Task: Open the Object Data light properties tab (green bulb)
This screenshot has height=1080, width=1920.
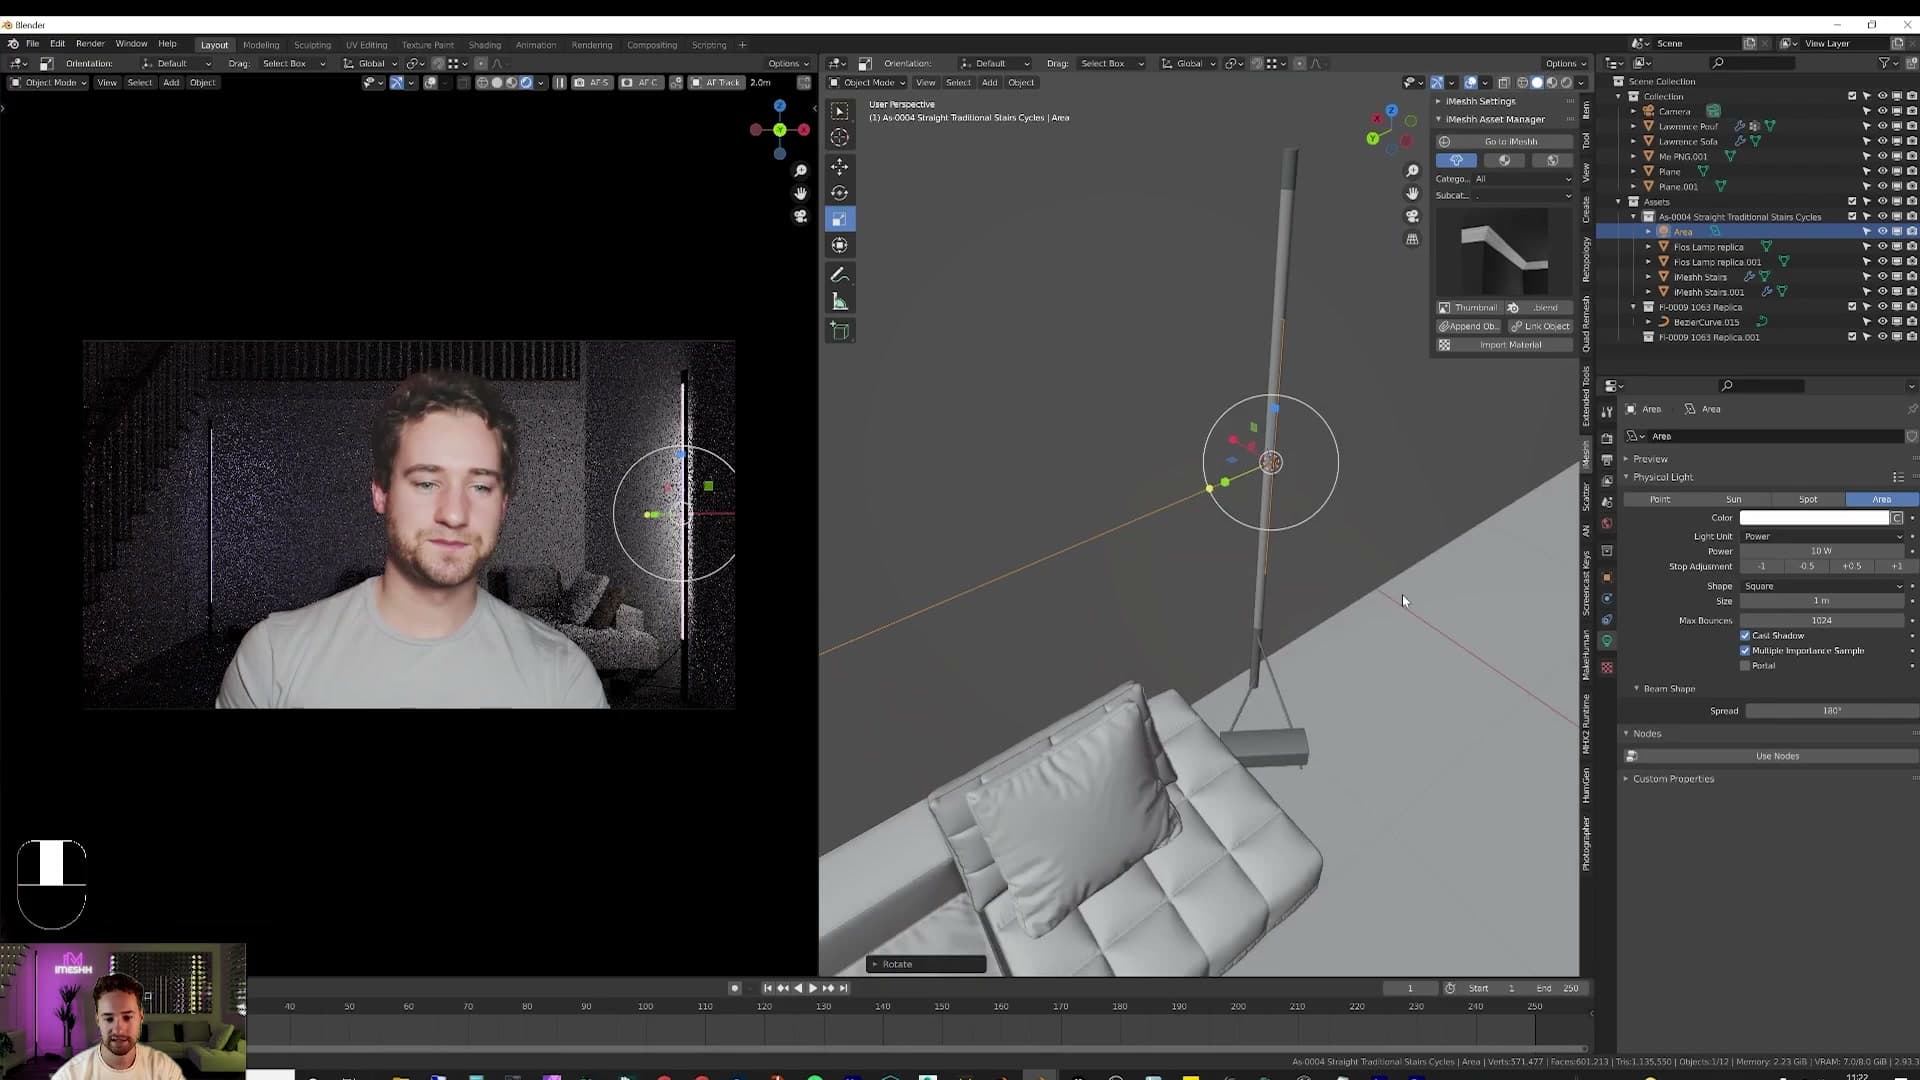Action: [x=1607, y=641]
